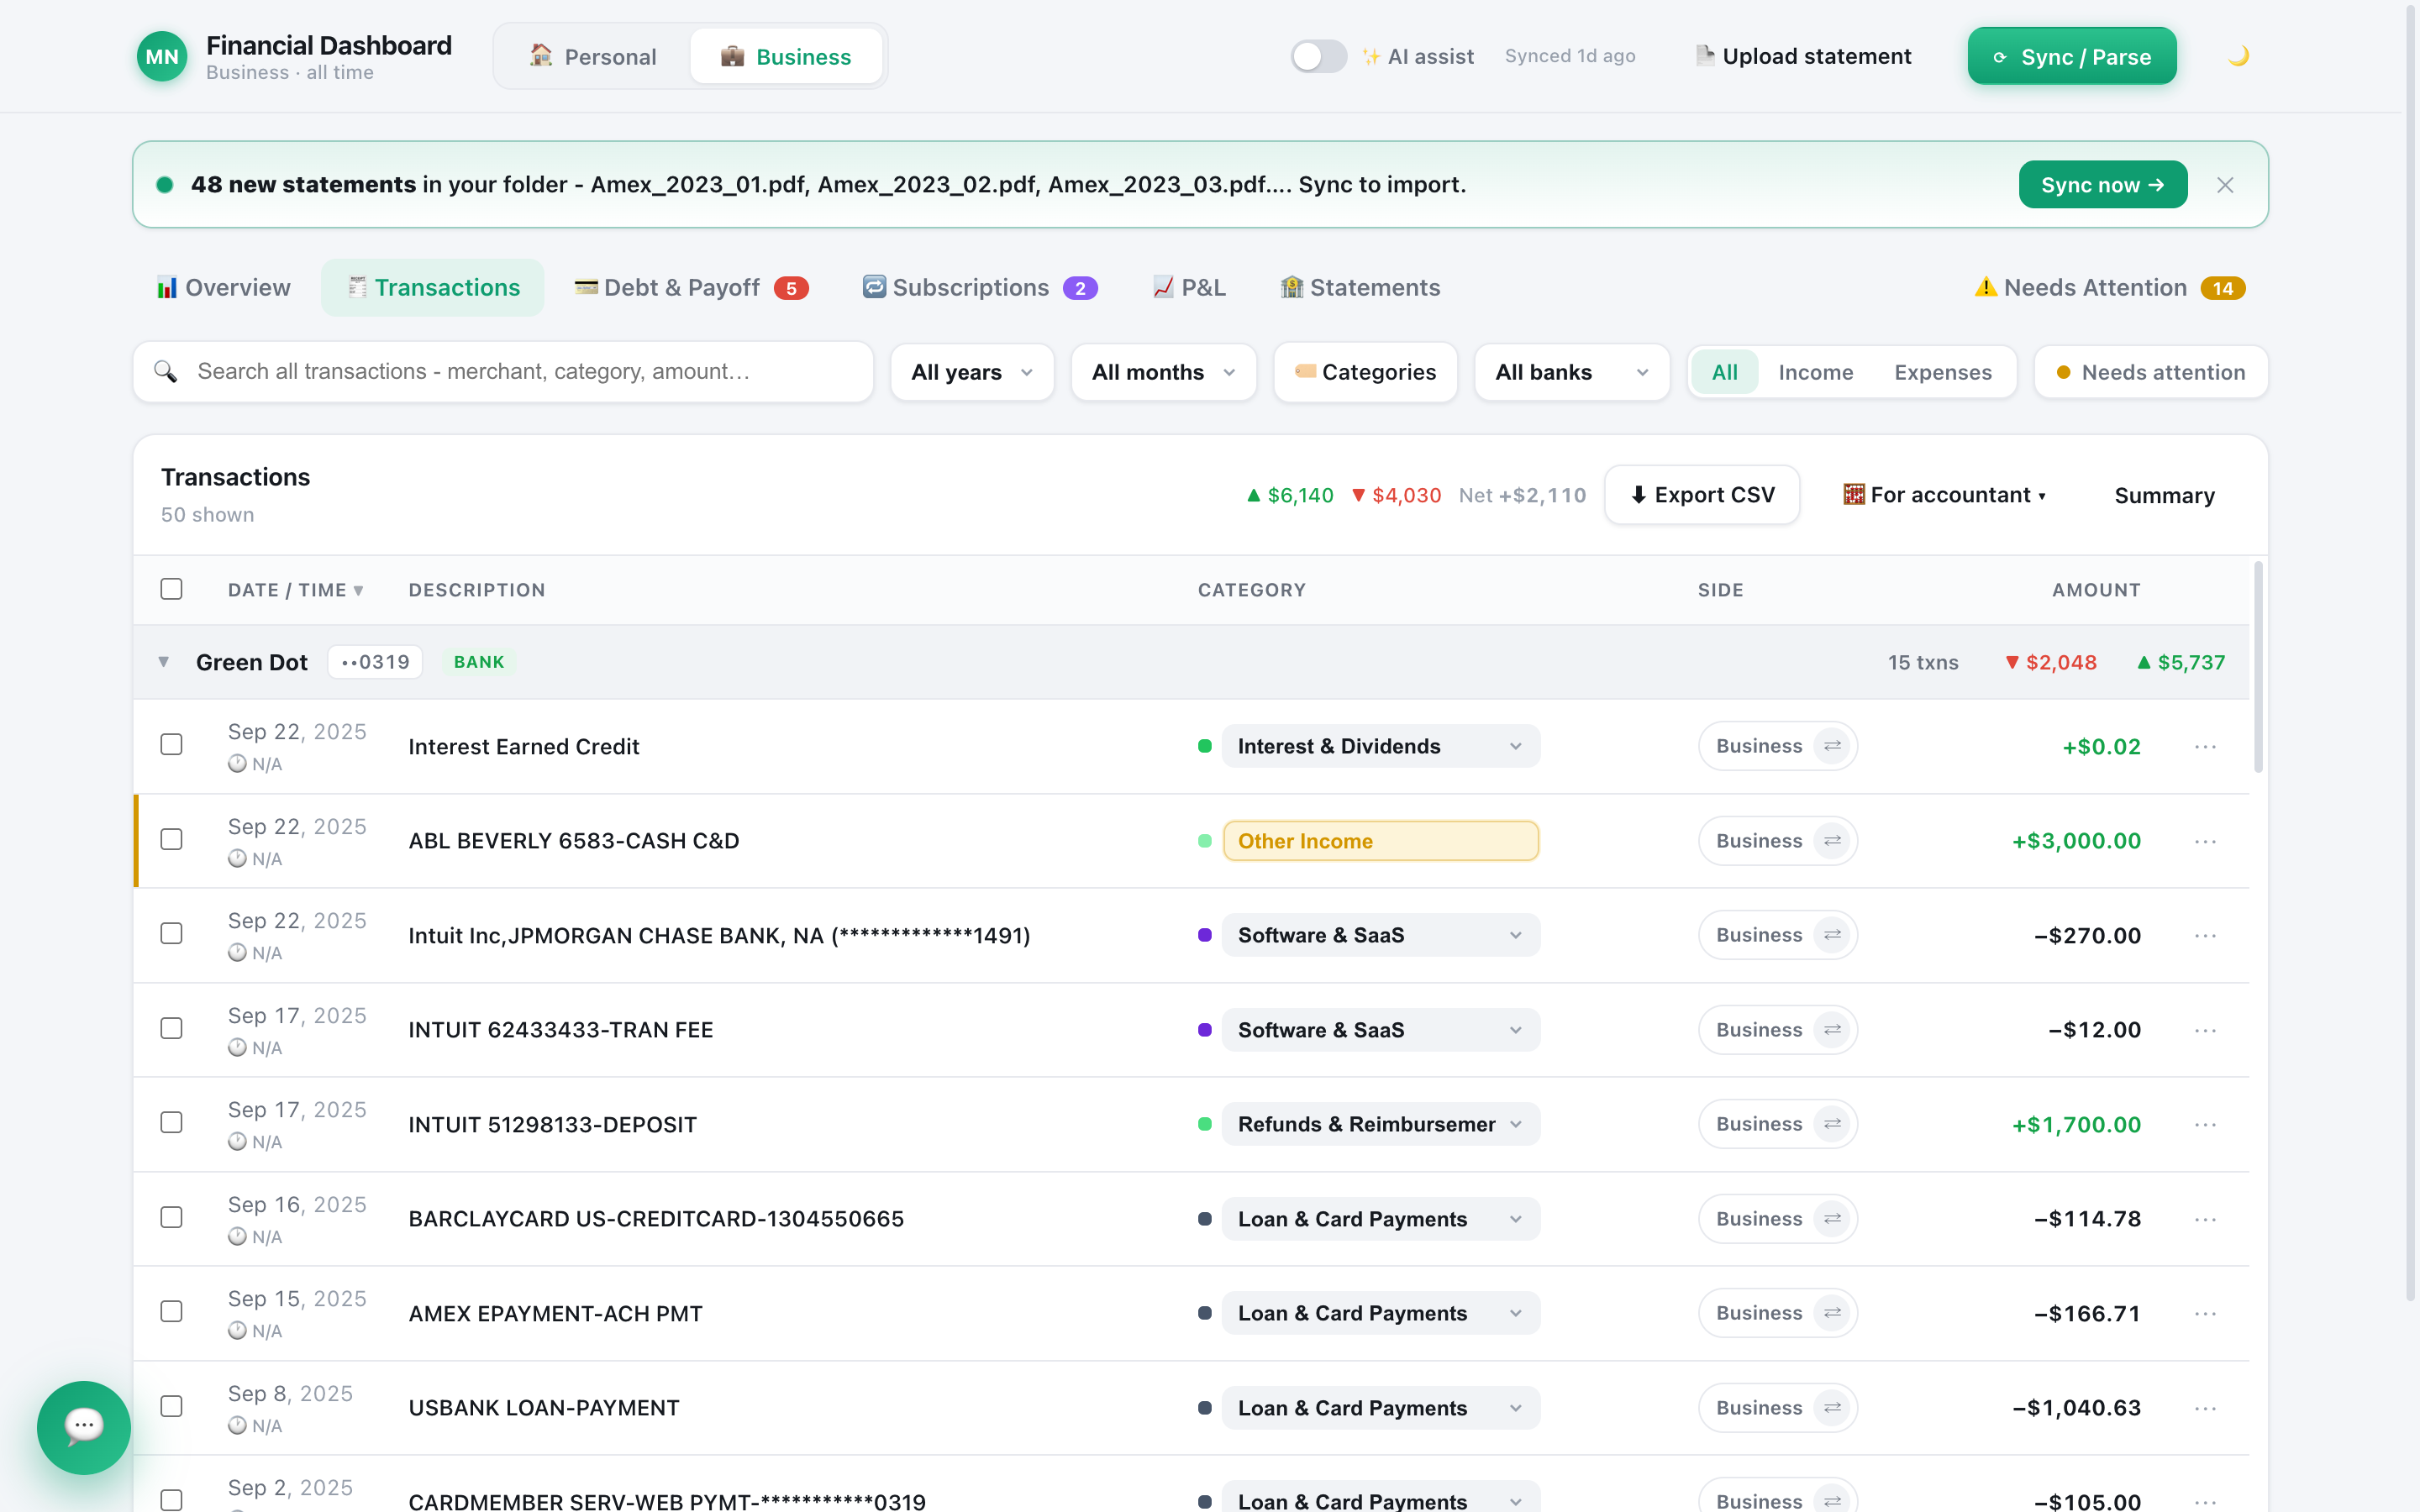This screenshot has width=2420, height=1512.
Task: Filter by Needs attention
Action: click(x=2150, y=372)
